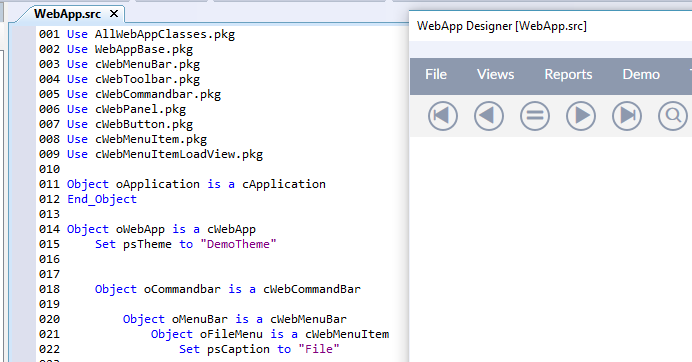Click "cWebCommandbar.pkg" on line 005
692x362 pixels.
[158, 94]
